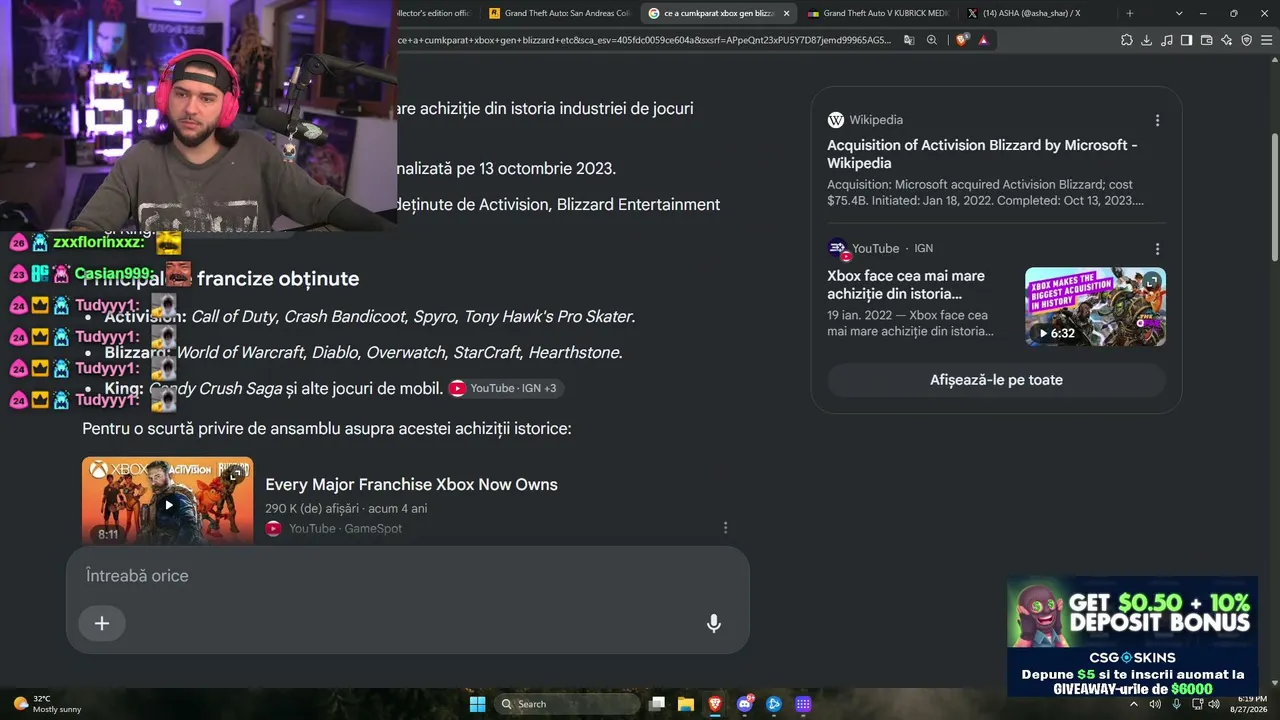Click the 'Principalele francize obținute' heading

coord(220,278)
